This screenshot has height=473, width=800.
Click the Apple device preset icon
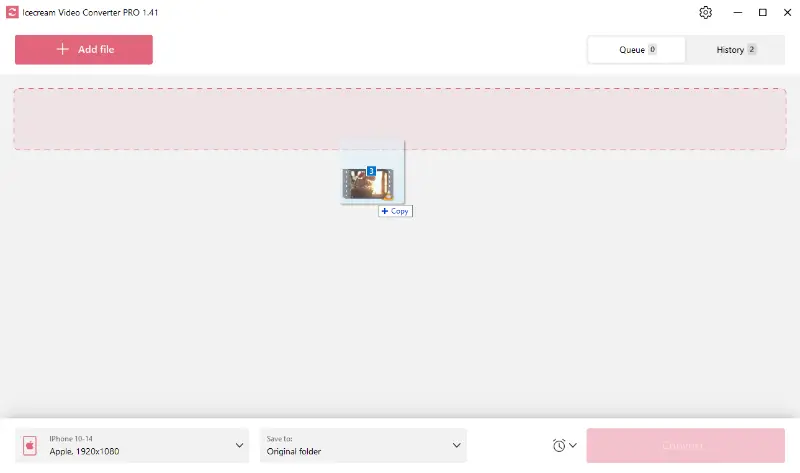(30, 445)
